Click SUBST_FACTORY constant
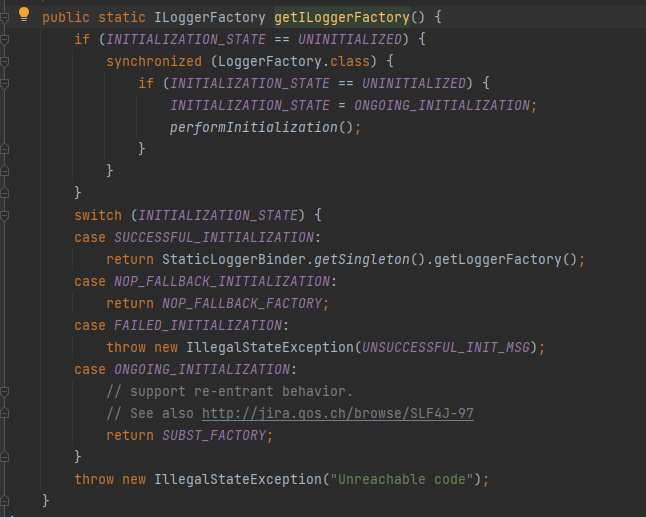Image resolution: width=646 pixels, height=517 pixels. (x=214, y=435)
